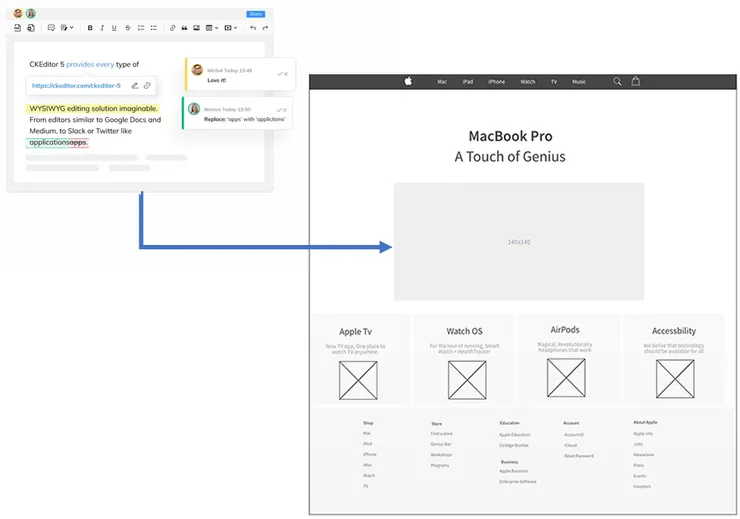Apply italic formatting
The image size is (740, 519).
102,28
